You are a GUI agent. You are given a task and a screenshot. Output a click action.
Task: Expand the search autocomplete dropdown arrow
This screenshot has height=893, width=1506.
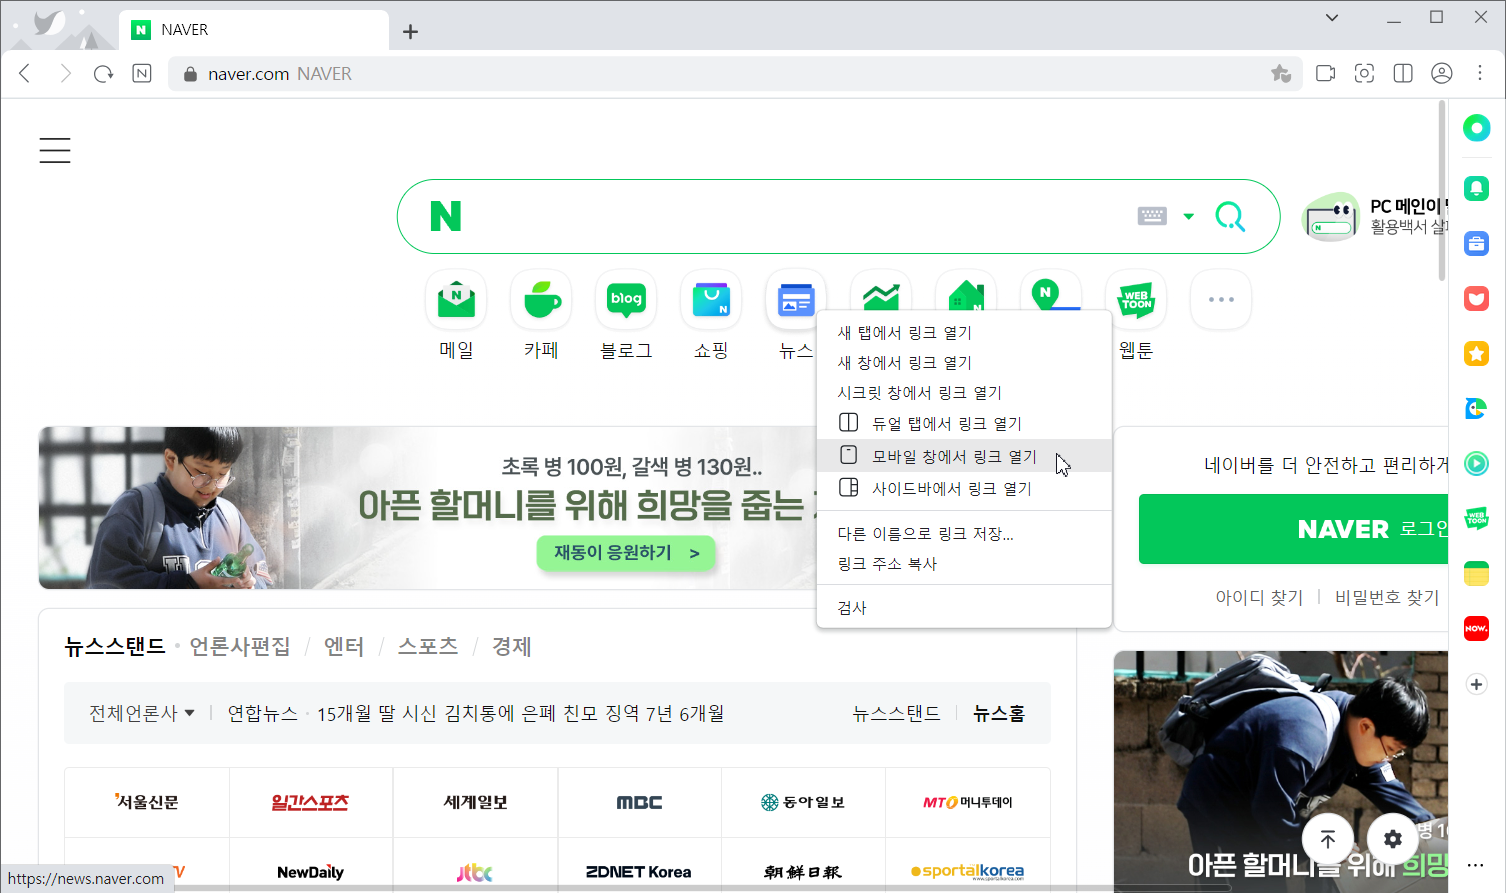(1188, 216)
